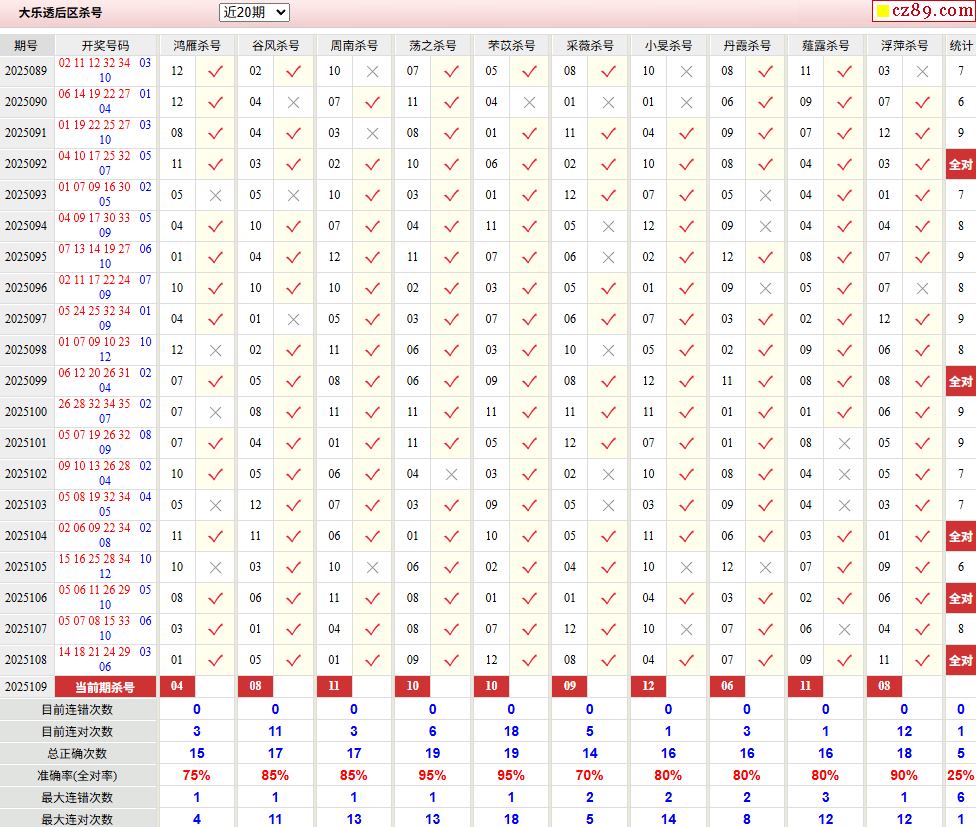Select issue number 2025095
The image size is (976, 827).
coord(26,257)
